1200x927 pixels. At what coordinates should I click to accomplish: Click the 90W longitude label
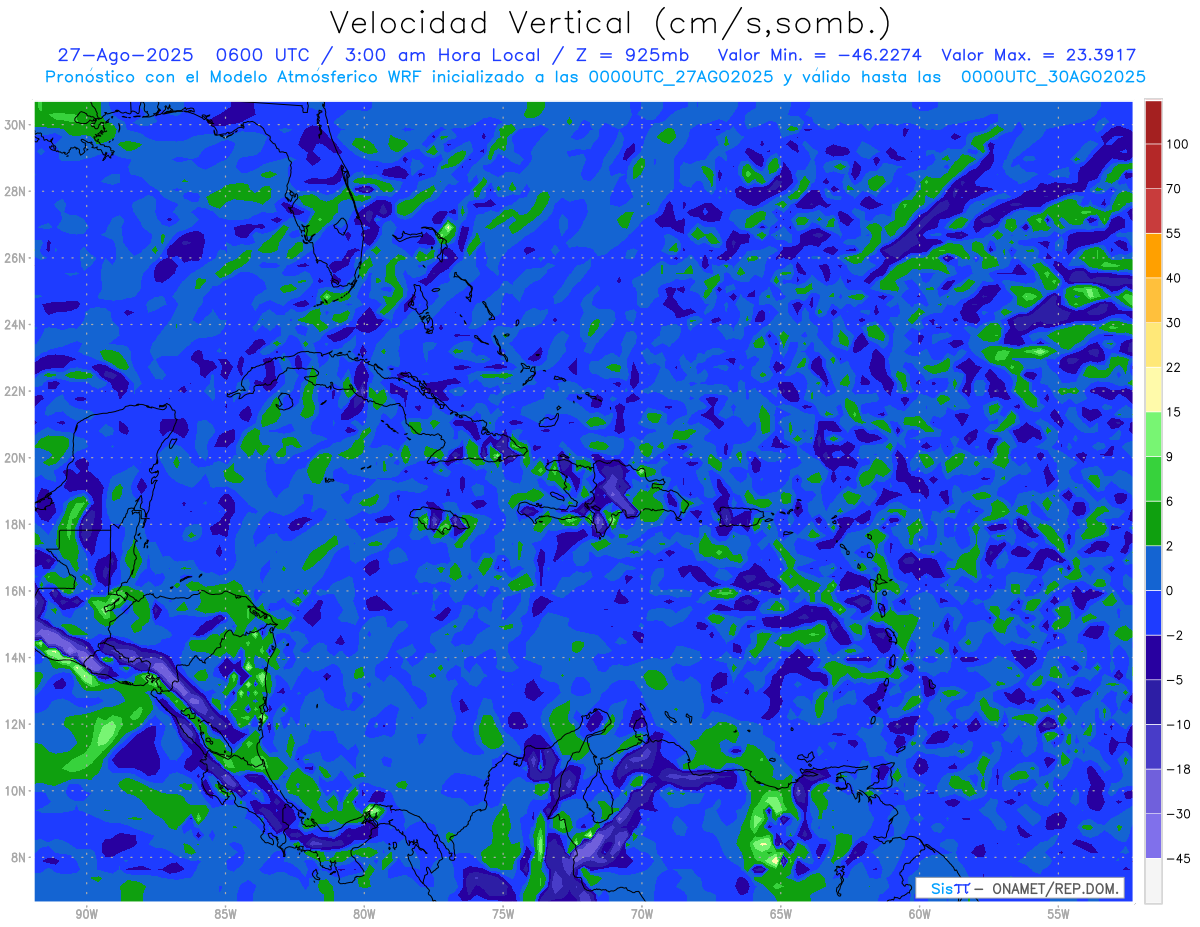coord(86,914)
